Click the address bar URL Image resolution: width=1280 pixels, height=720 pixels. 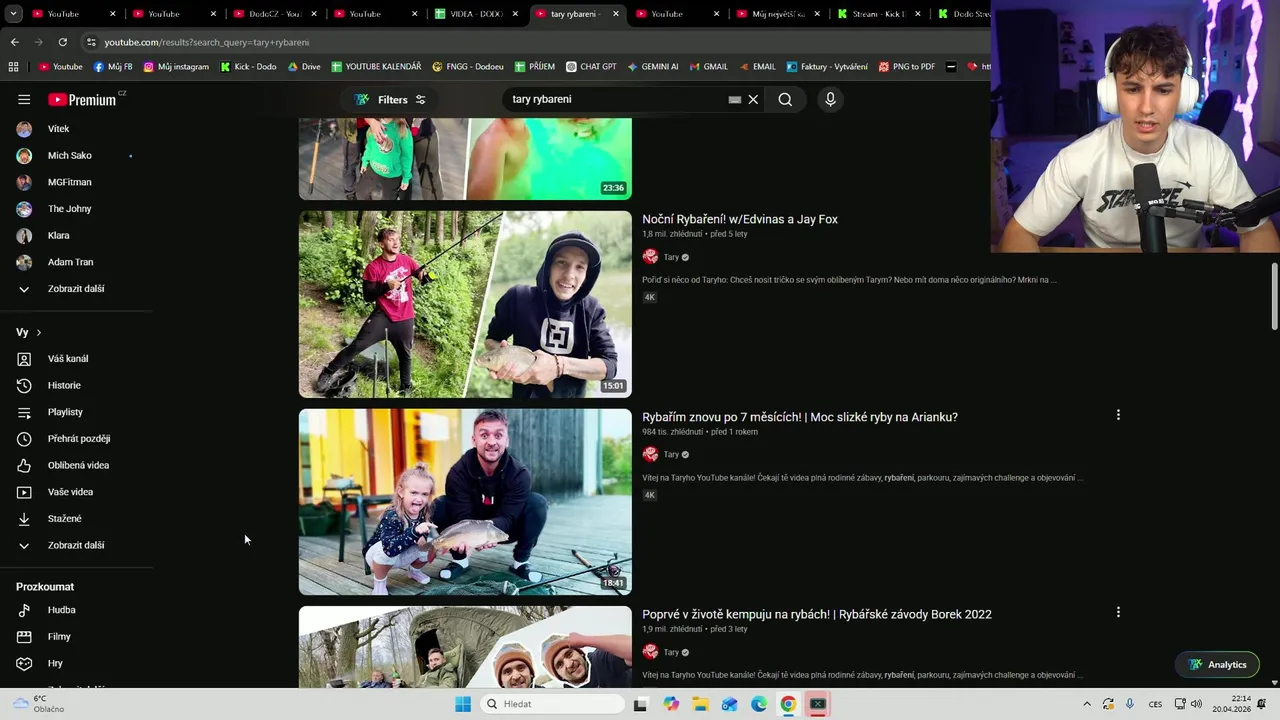point(206,42)
